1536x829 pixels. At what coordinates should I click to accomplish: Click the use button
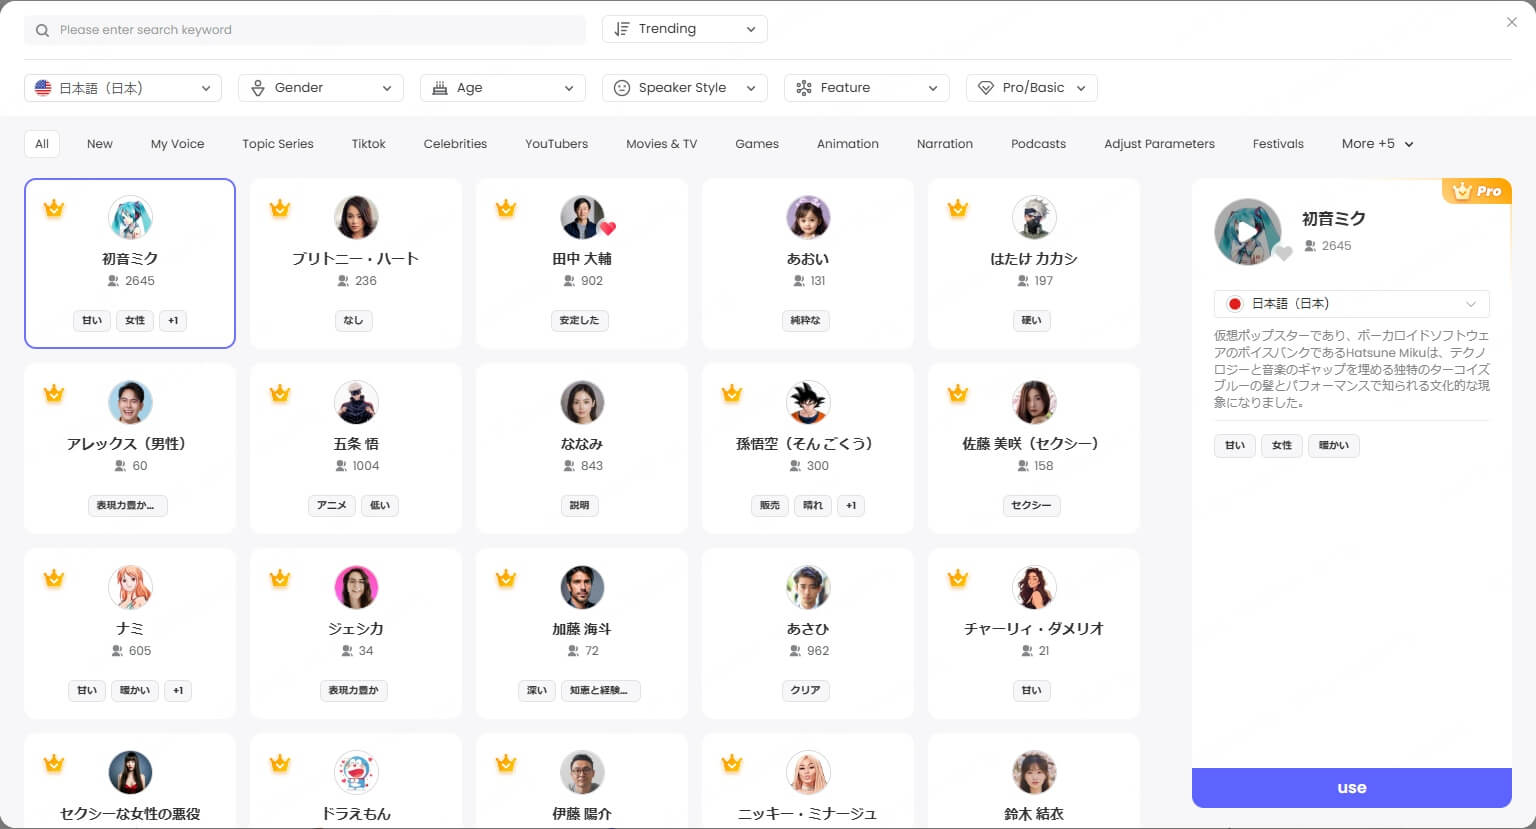(1352, 788)
